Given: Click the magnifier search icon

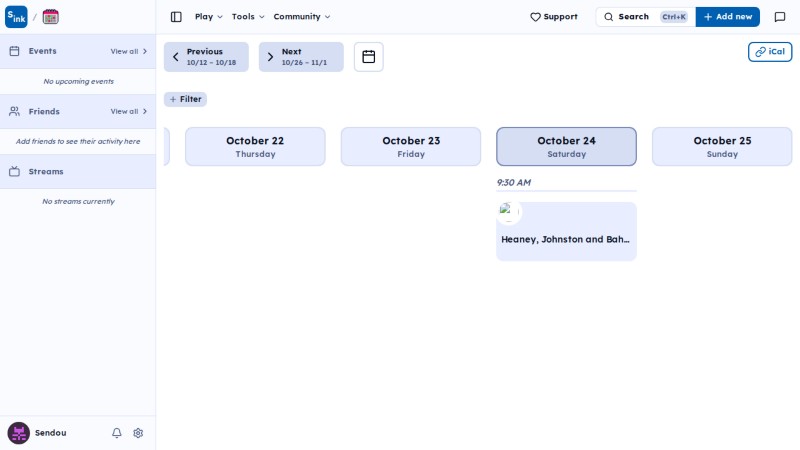Looking at the screenshot, I should click(x=609, y=17).
